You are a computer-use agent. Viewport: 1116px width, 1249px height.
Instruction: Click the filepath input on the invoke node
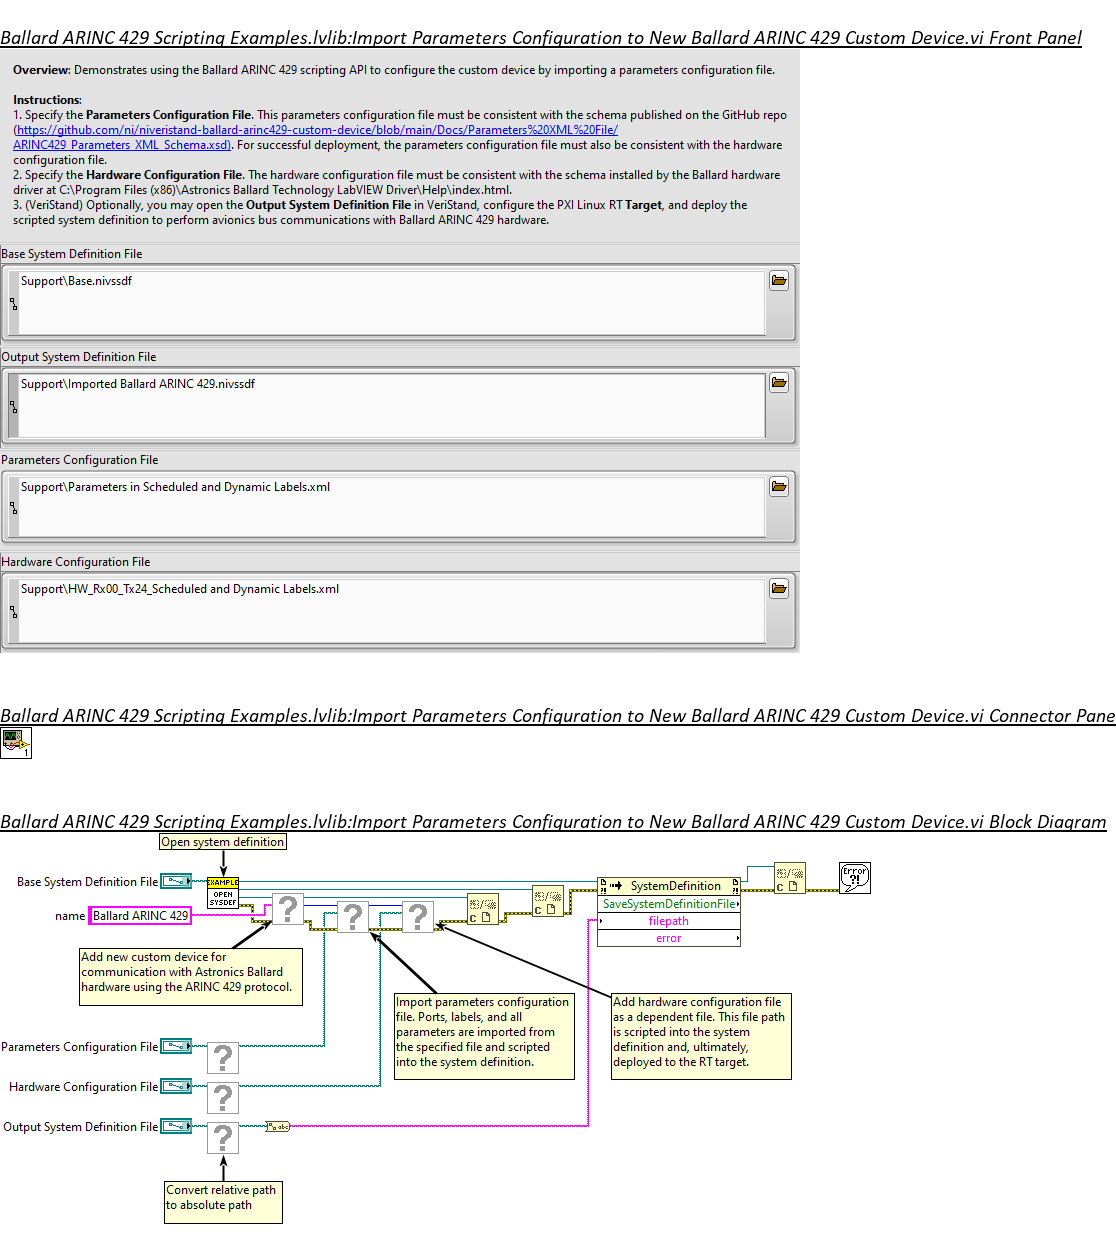point(669,921)
